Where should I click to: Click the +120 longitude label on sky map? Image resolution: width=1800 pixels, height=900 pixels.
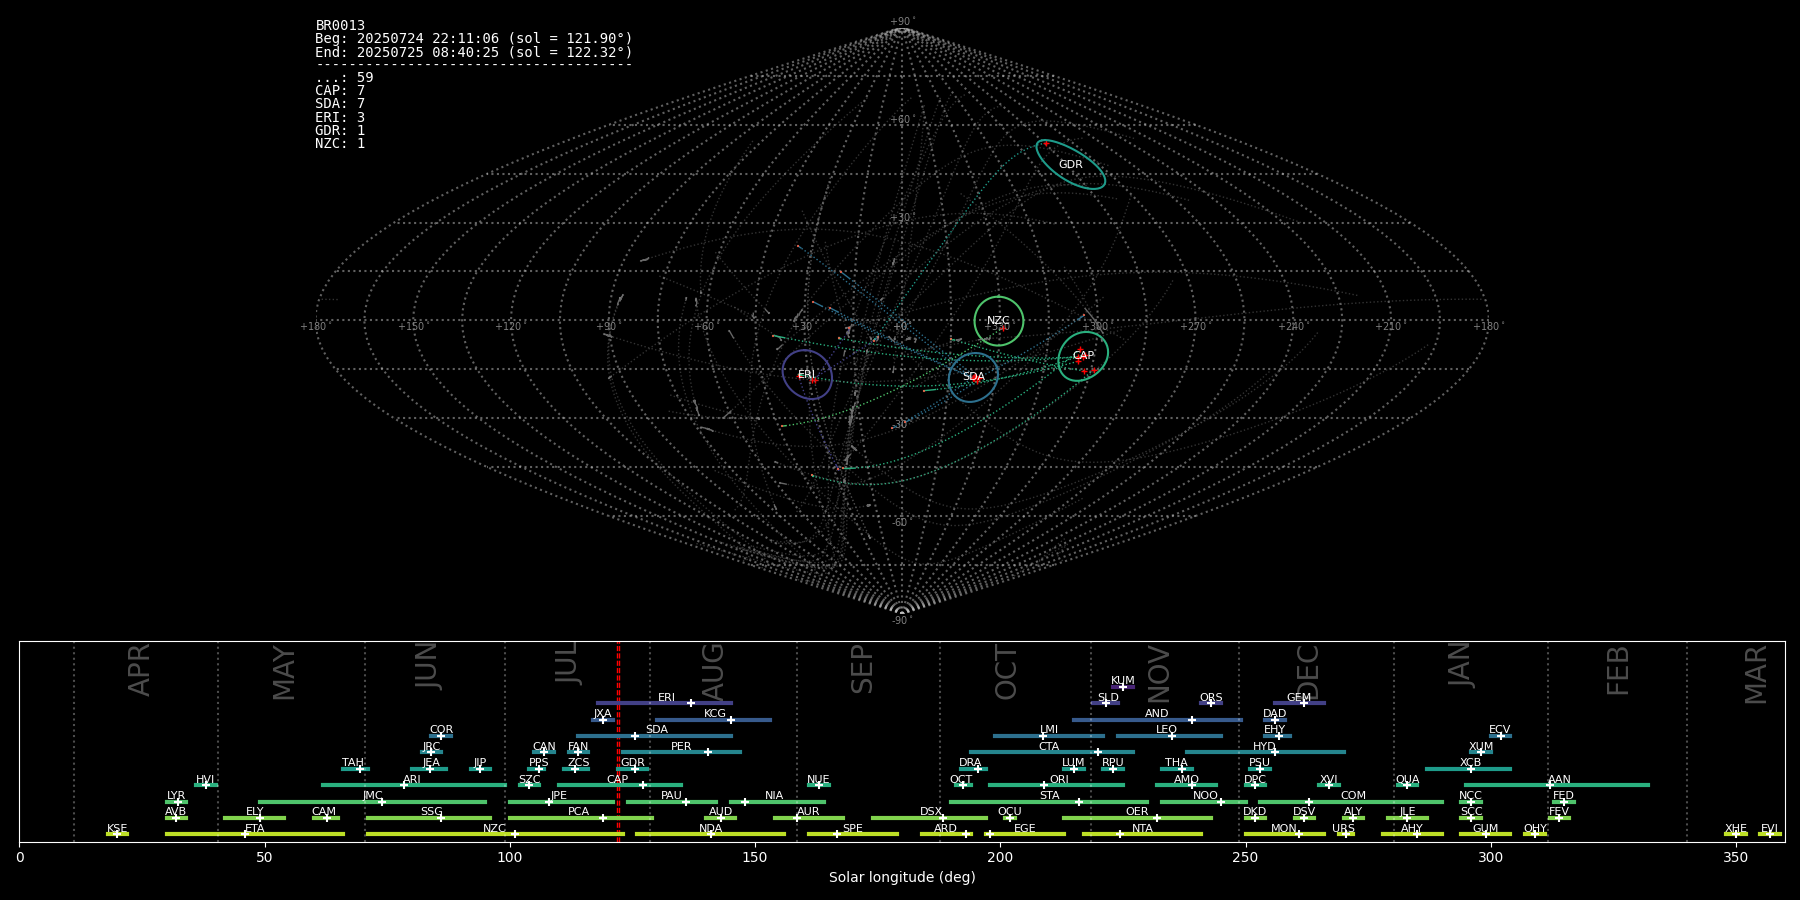[x=509, y=326]
